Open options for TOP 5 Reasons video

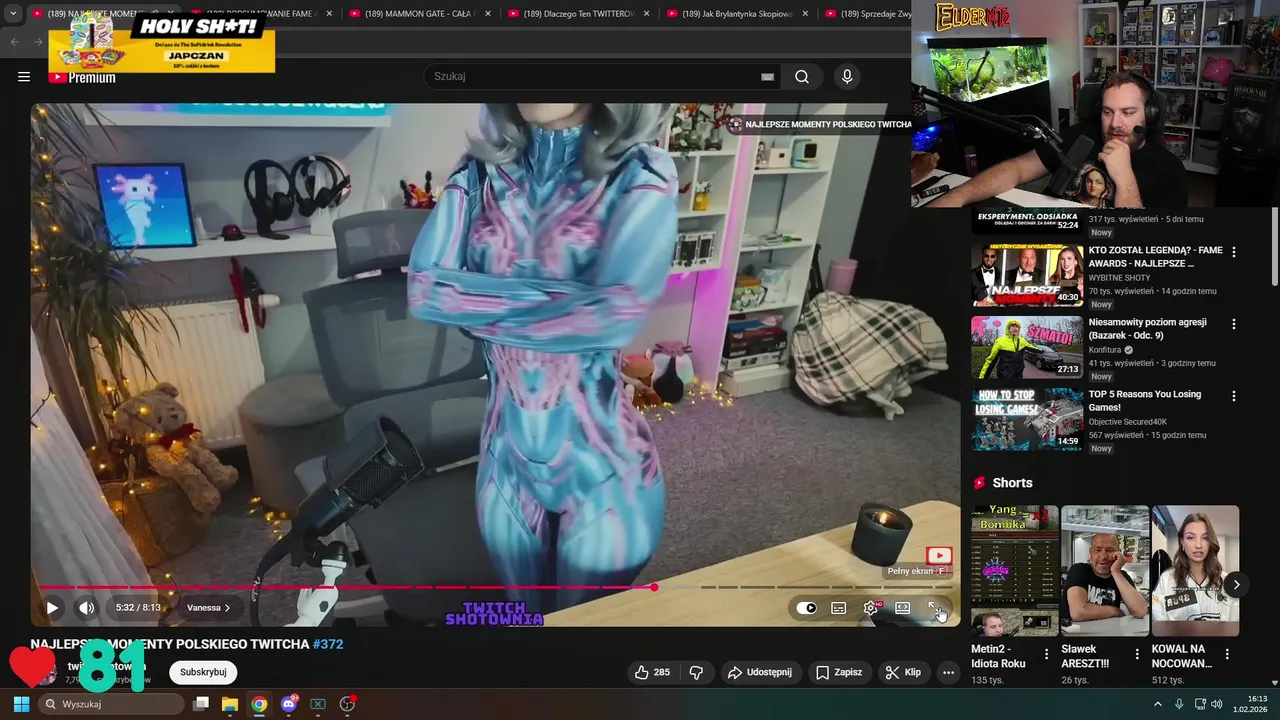1233,396
